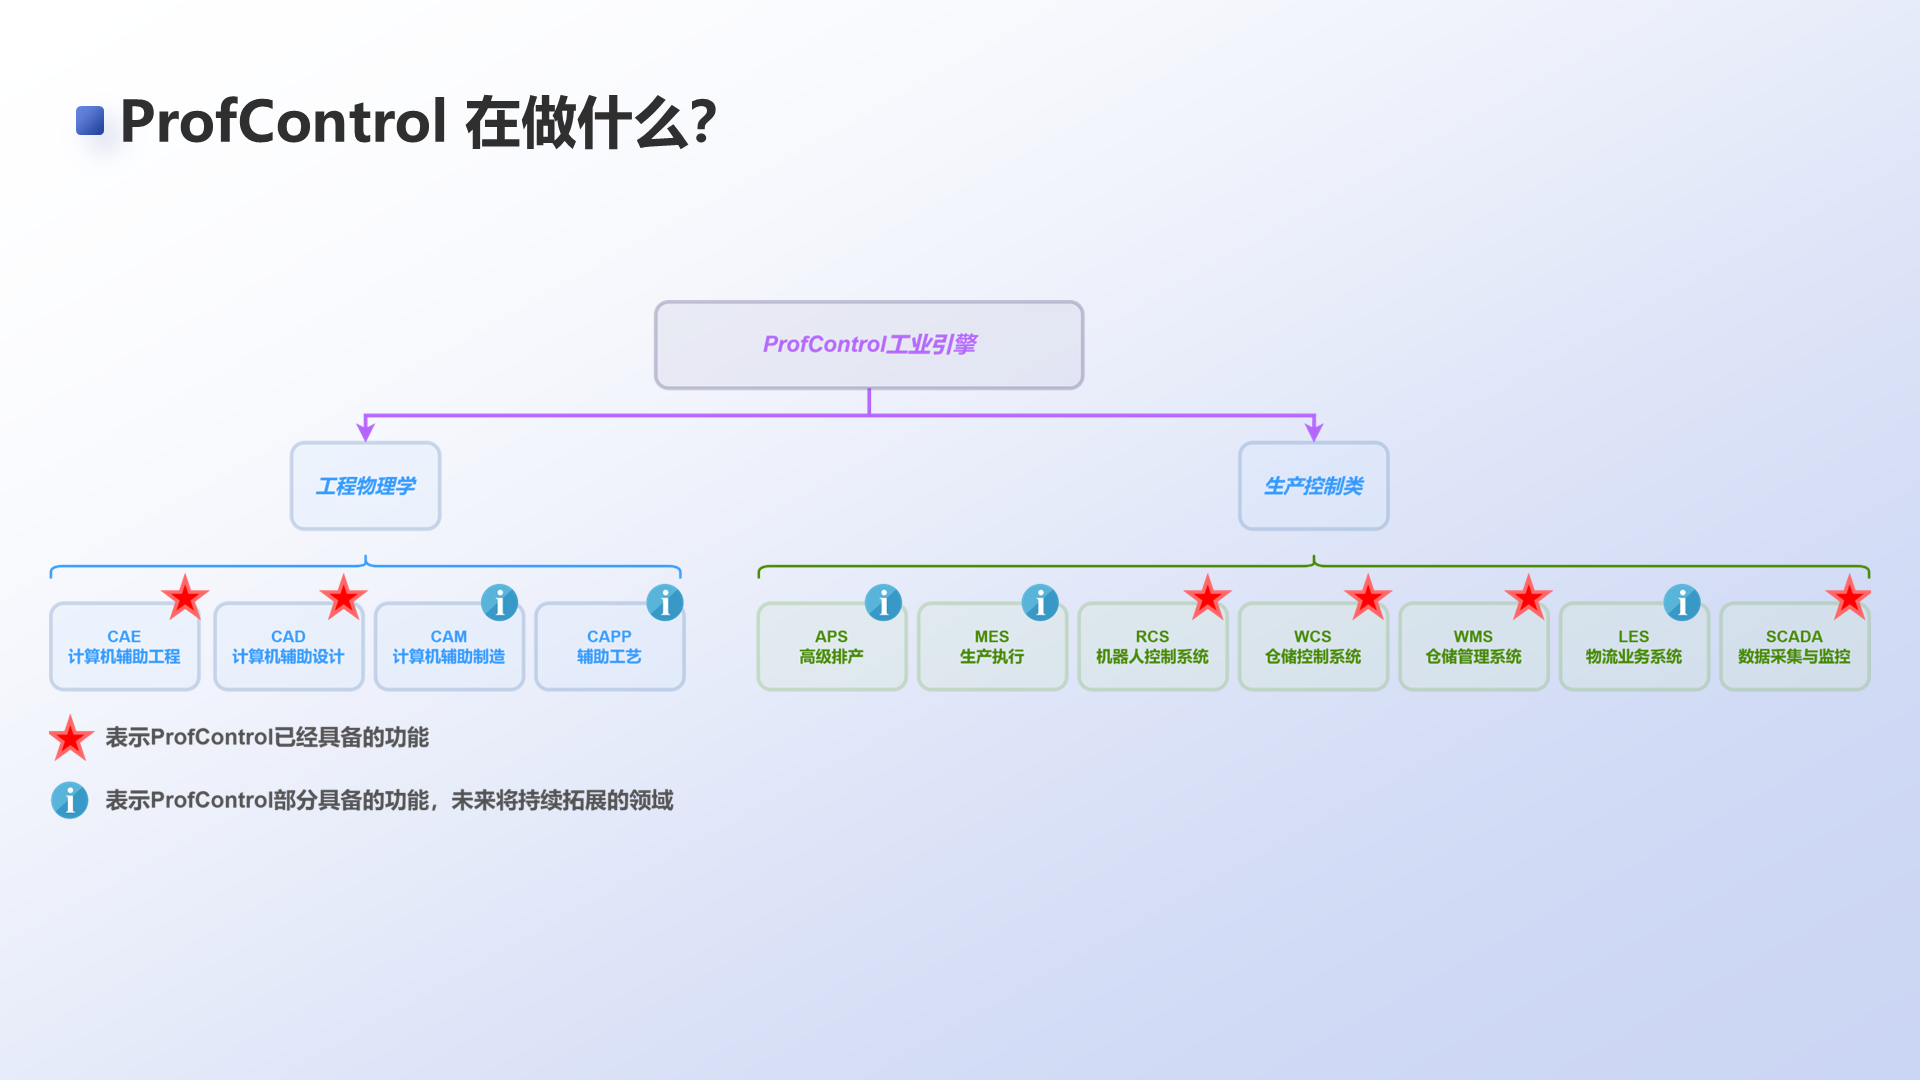Select the 生产控制类 category box
1920x1080 pixels.
pos(1313,486)
